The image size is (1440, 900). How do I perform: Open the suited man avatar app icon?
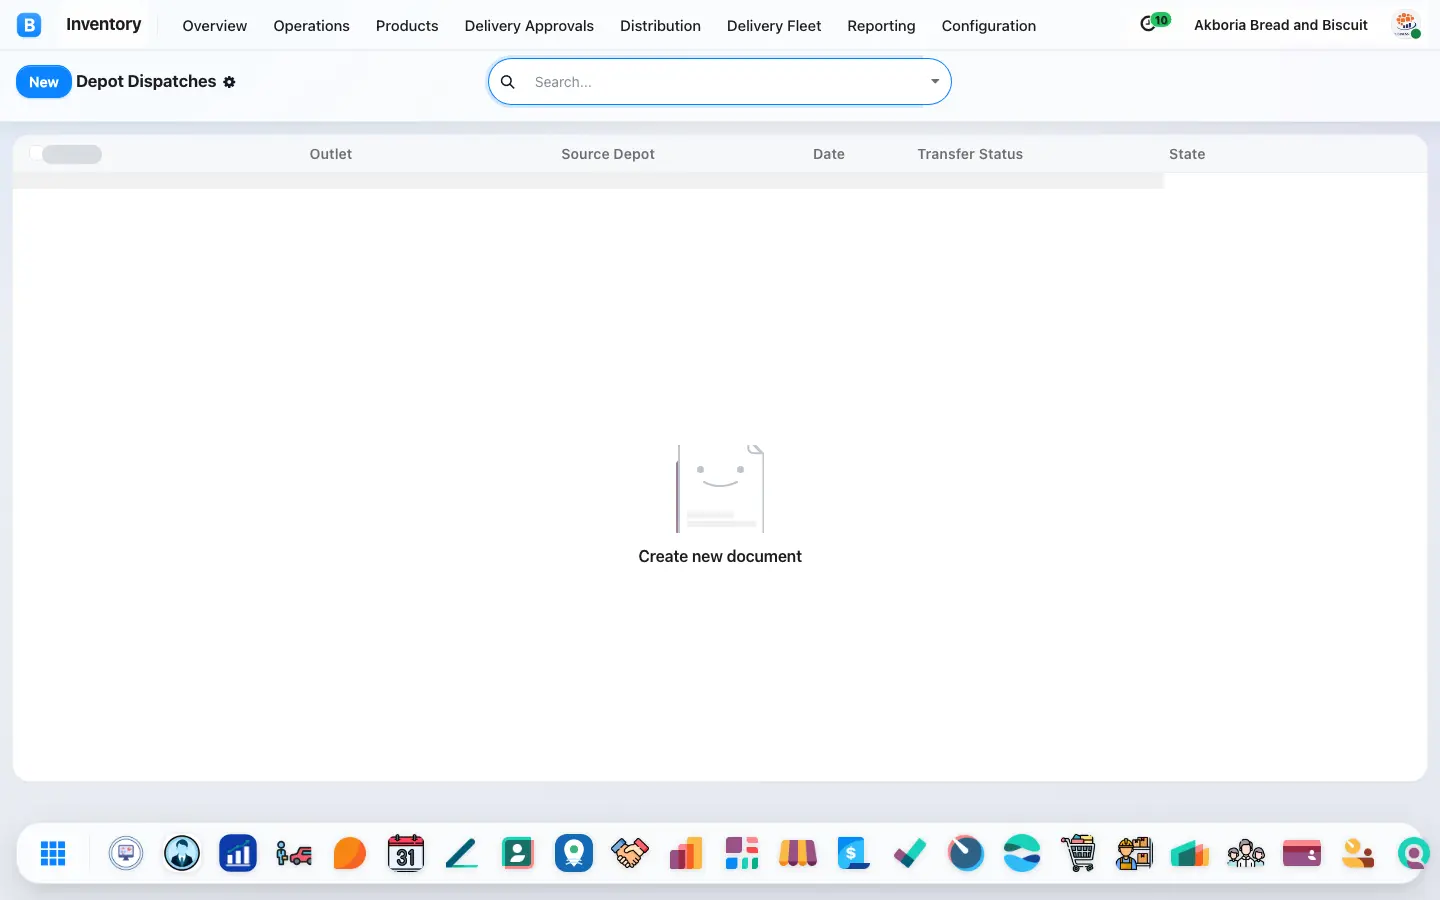[x=182, y=854]
